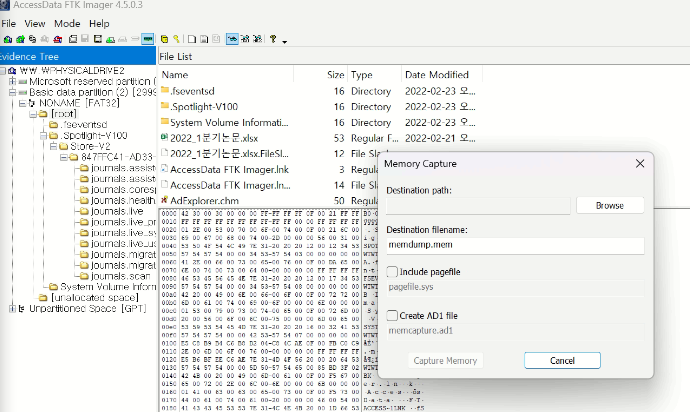The image size is (690, 412).
Task: Click the xlsx icon beside 2022_1분기논문.xlsx
Action: [165, 138]
